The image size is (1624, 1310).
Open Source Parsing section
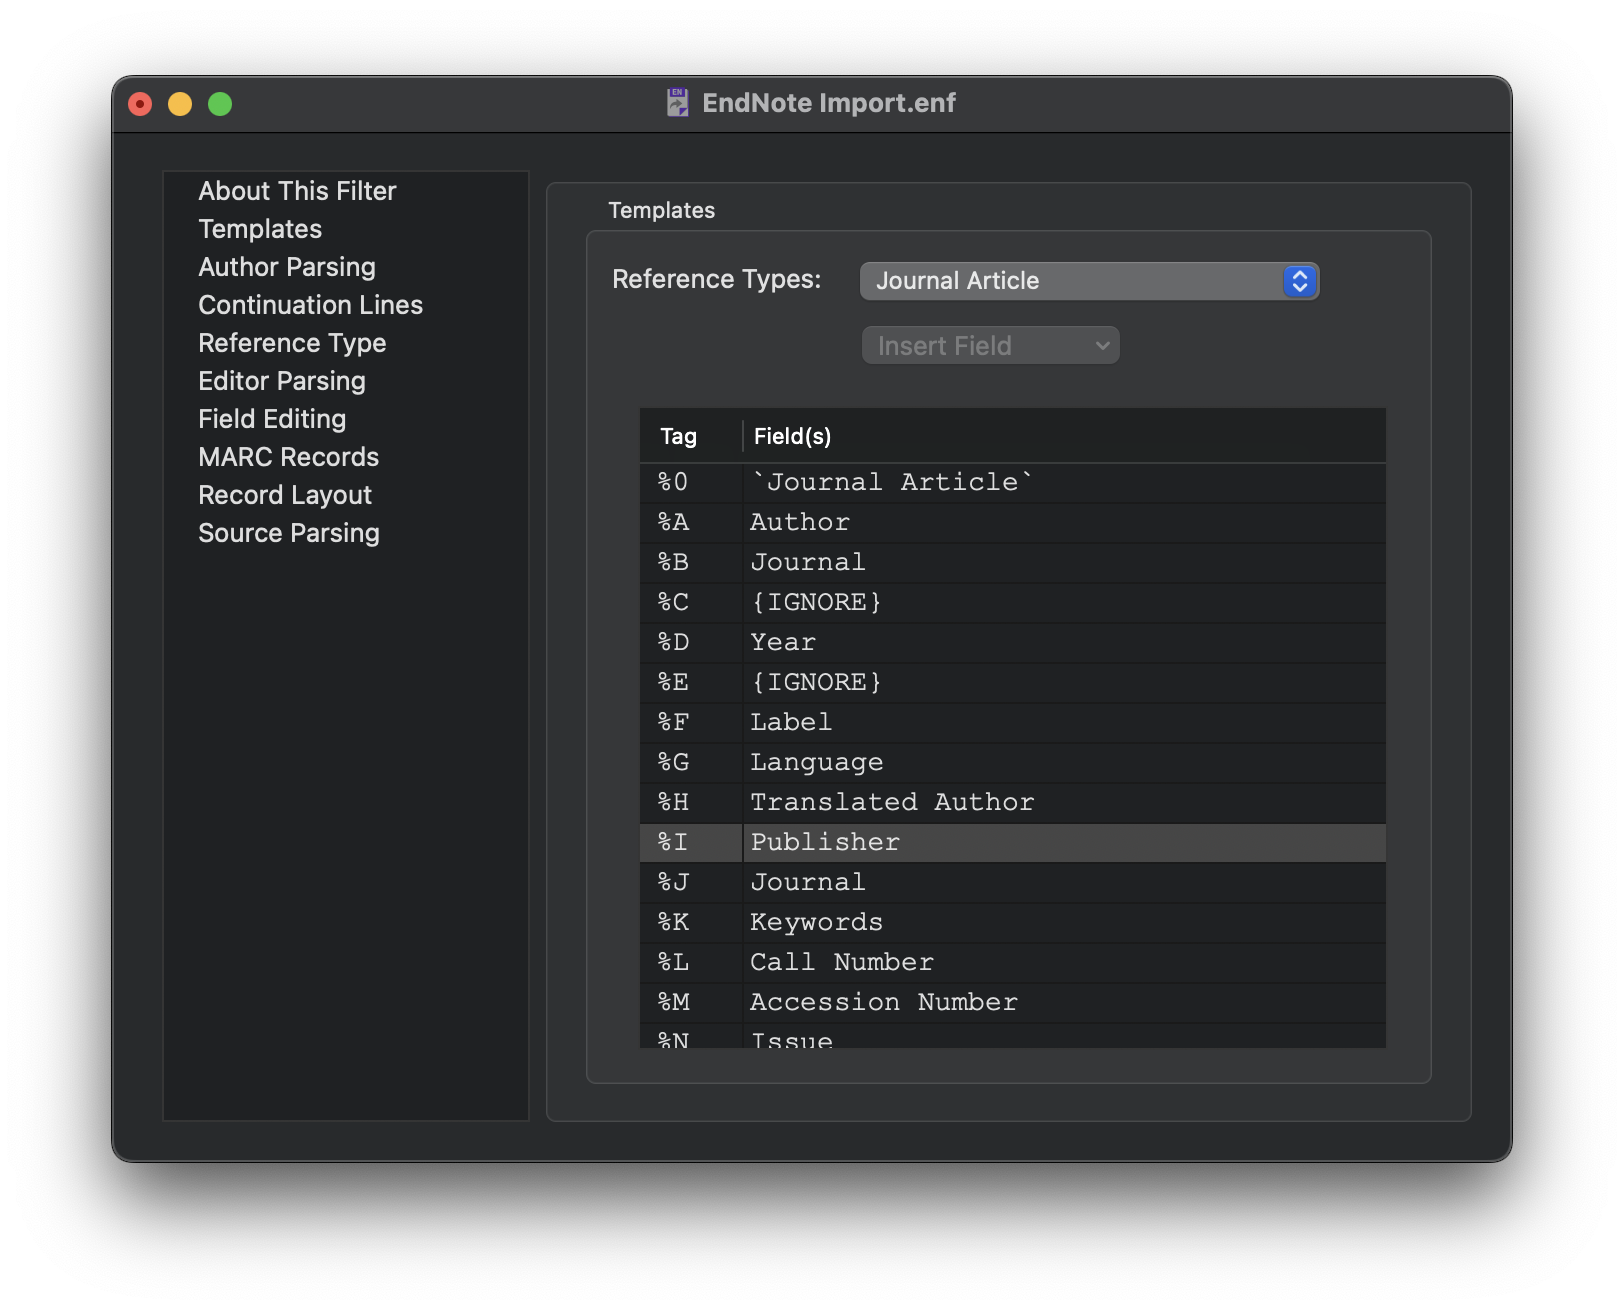(x=289, y=533)
